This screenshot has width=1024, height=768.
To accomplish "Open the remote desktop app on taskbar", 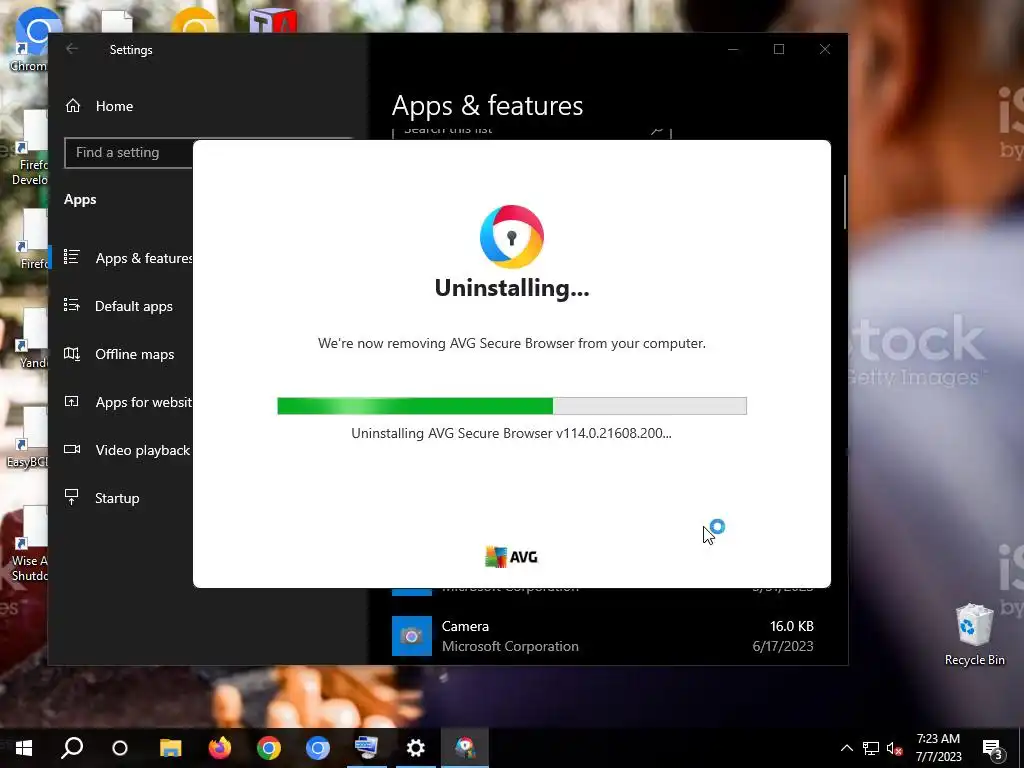I will (366, 748).
